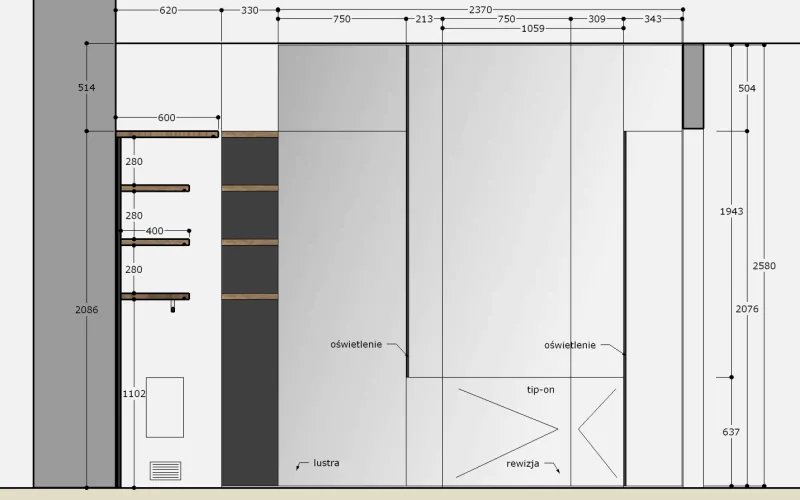Viewport: 800px width, 500px height.
Task: Select the 750 dimension next to 330
Action: (342, 19)
